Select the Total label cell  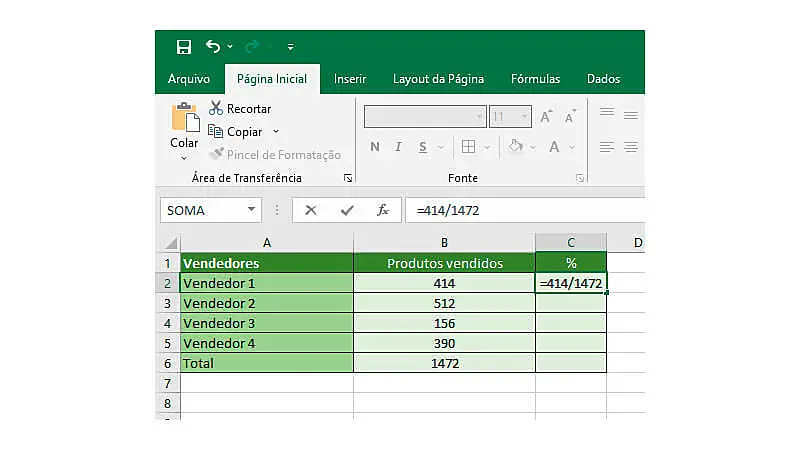tap(267, 363)
